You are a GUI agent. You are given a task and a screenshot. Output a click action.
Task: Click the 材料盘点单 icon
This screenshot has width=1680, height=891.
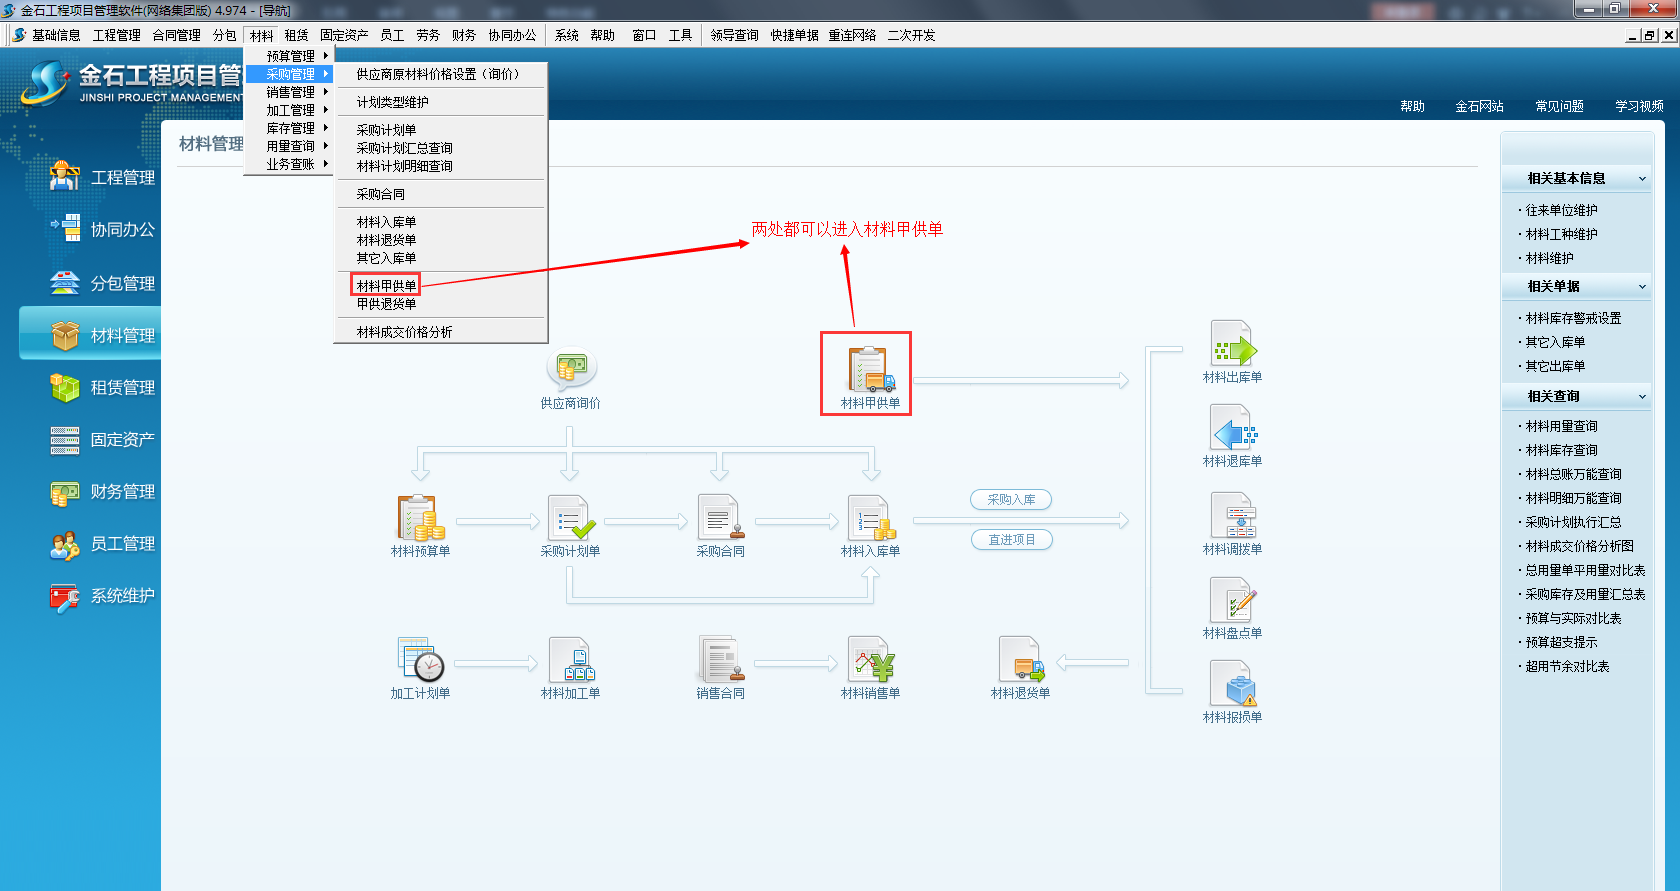1232,601
